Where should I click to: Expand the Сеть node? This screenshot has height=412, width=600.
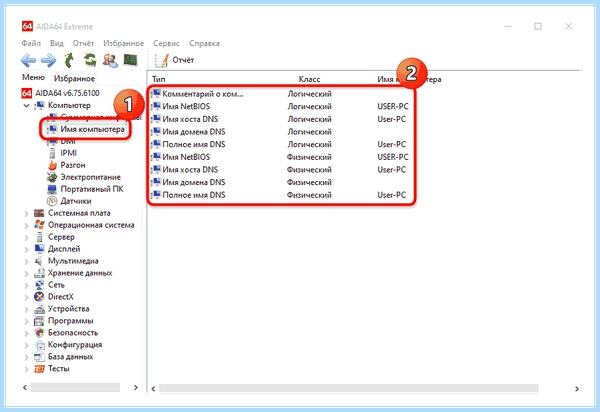(x=26, y=285)
